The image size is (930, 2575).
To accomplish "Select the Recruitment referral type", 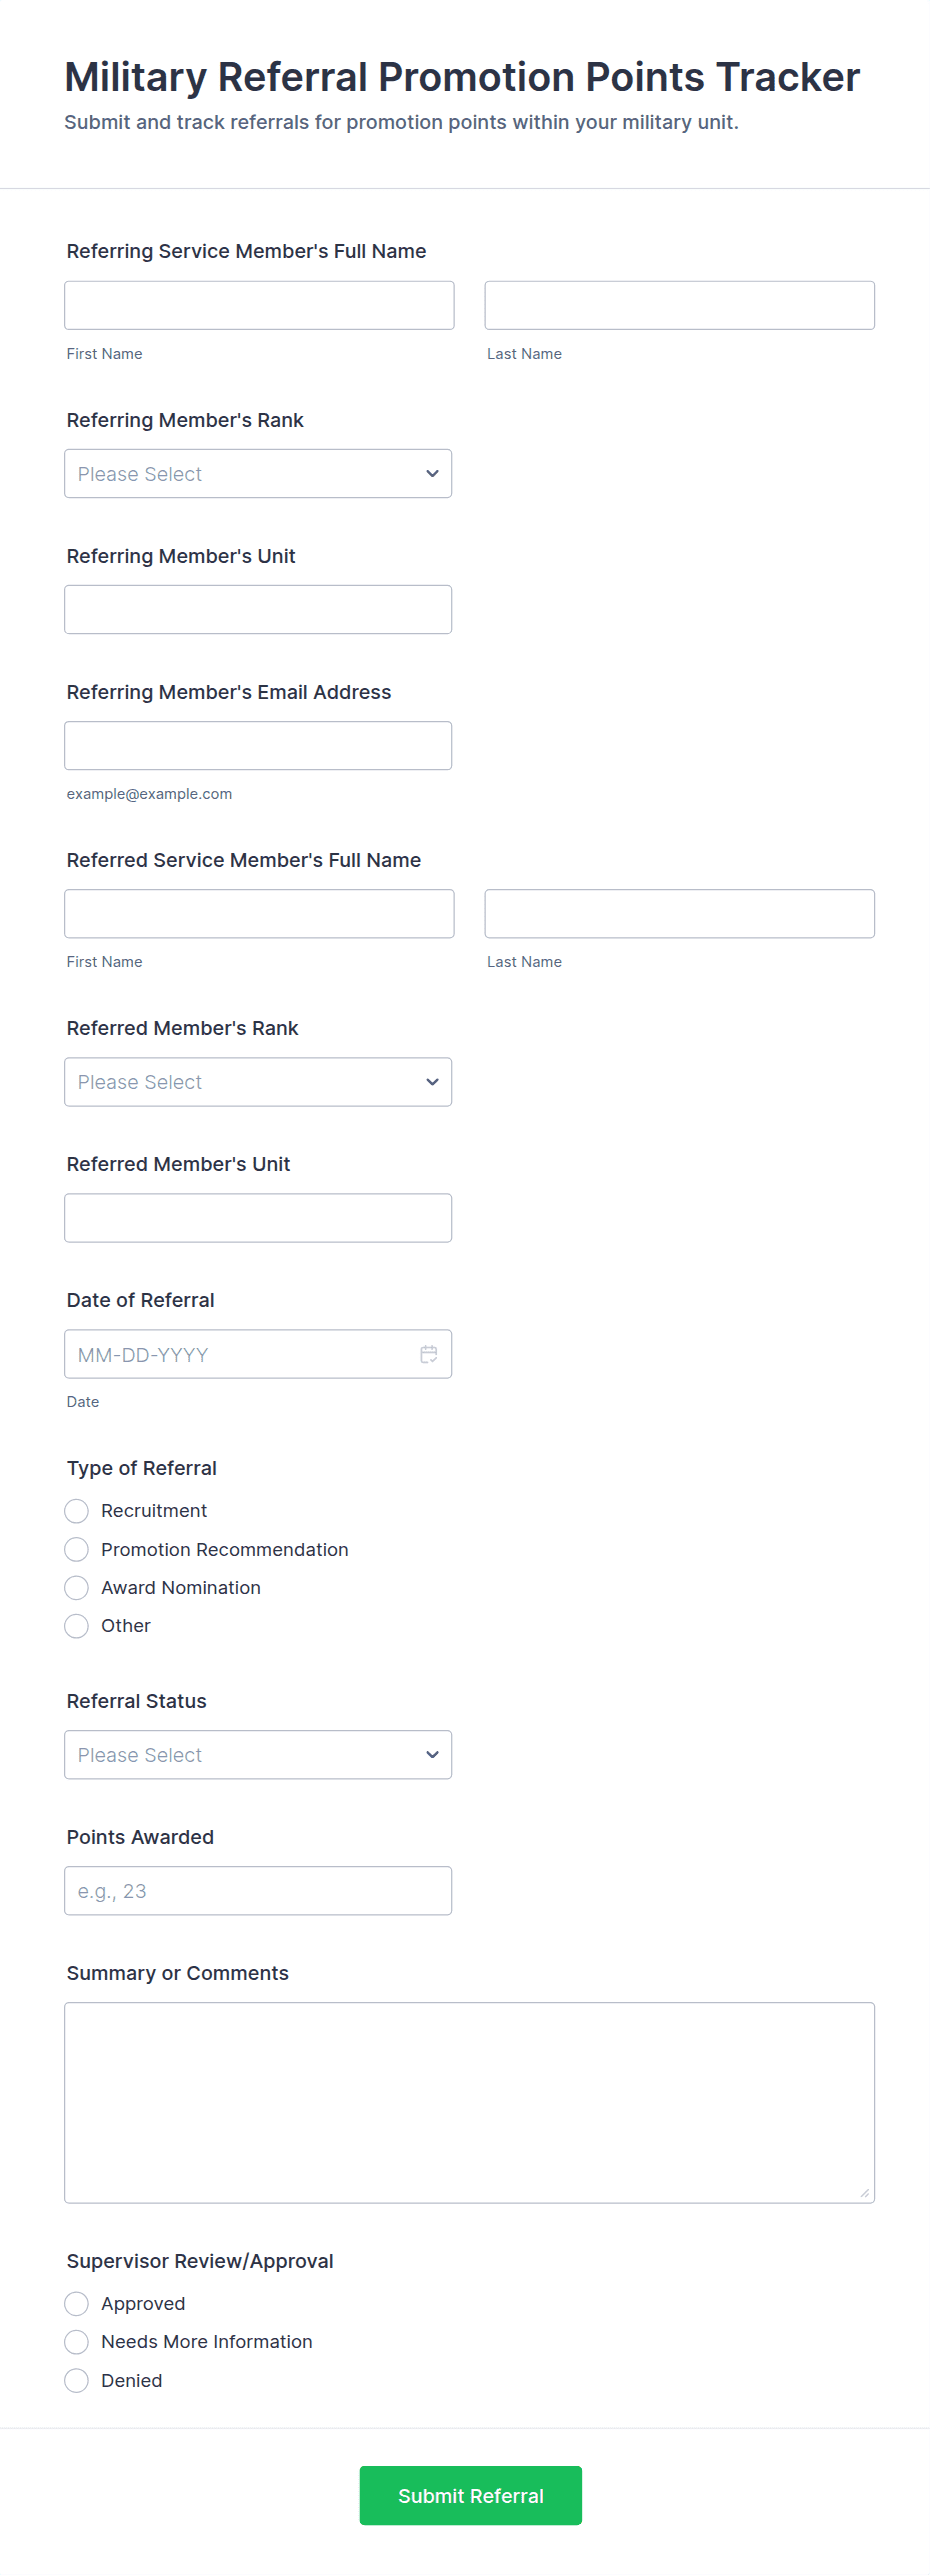I will 77,1511.
